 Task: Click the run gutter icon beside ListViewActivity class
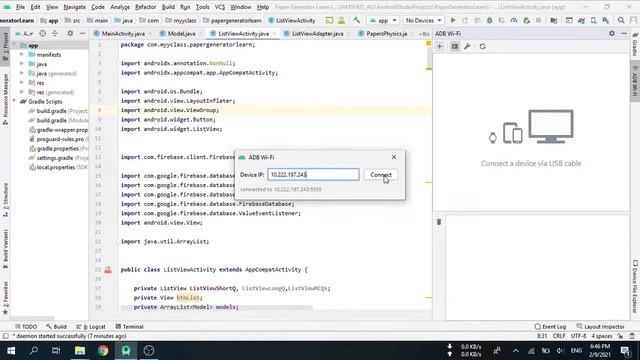coord(108,270)
